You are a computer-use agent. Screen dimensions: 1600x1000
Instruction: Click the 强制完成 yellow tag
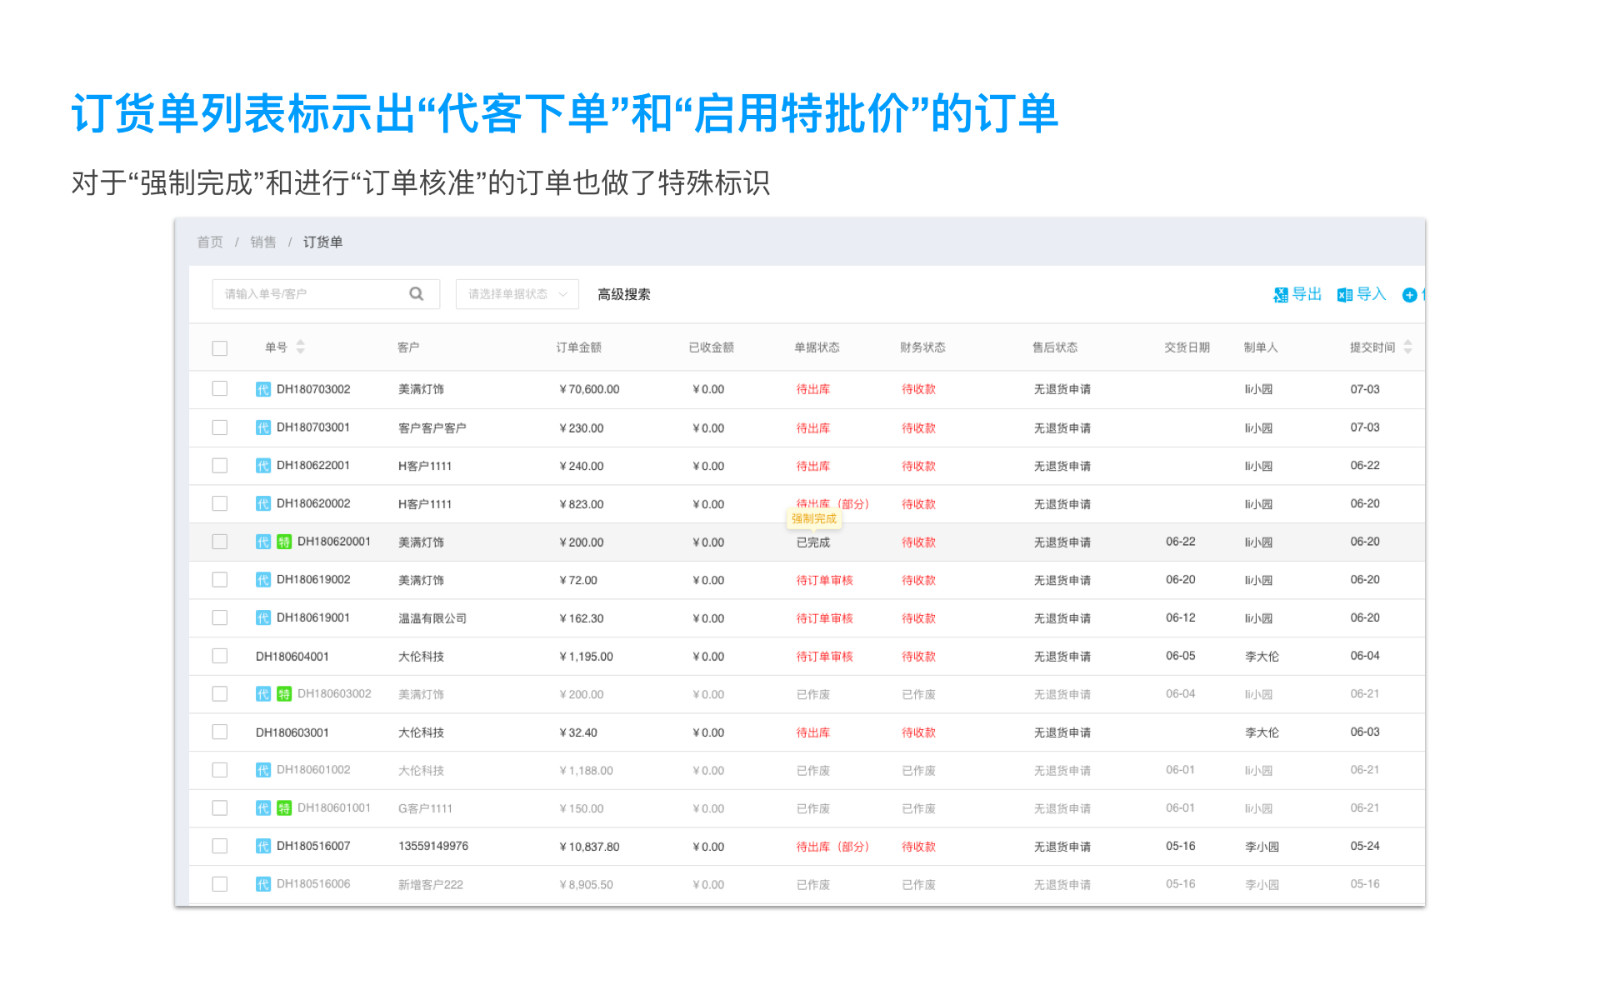[814, 519]
